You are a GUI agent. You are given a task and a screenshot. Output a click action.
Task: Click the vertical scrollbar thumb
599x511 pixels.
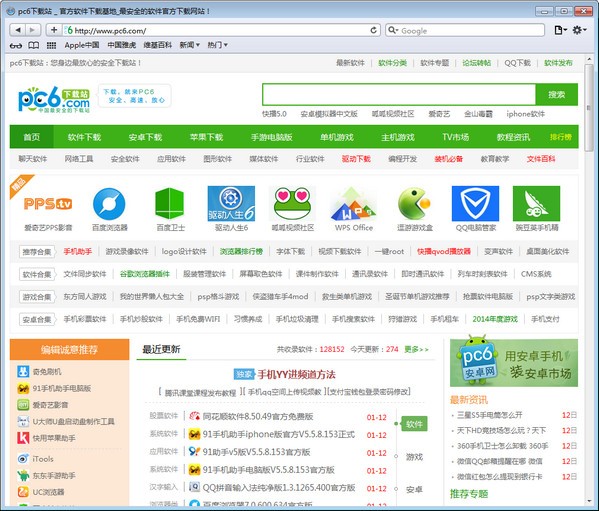(x=589, y=108)
